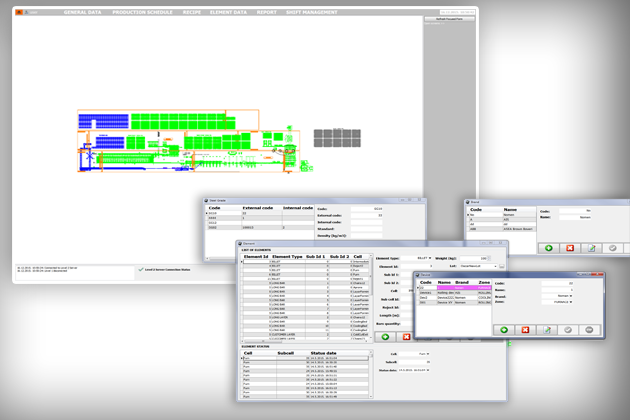Click red delete button in Brand window
The image size is (630, 420).
click(x=570, y=248)
